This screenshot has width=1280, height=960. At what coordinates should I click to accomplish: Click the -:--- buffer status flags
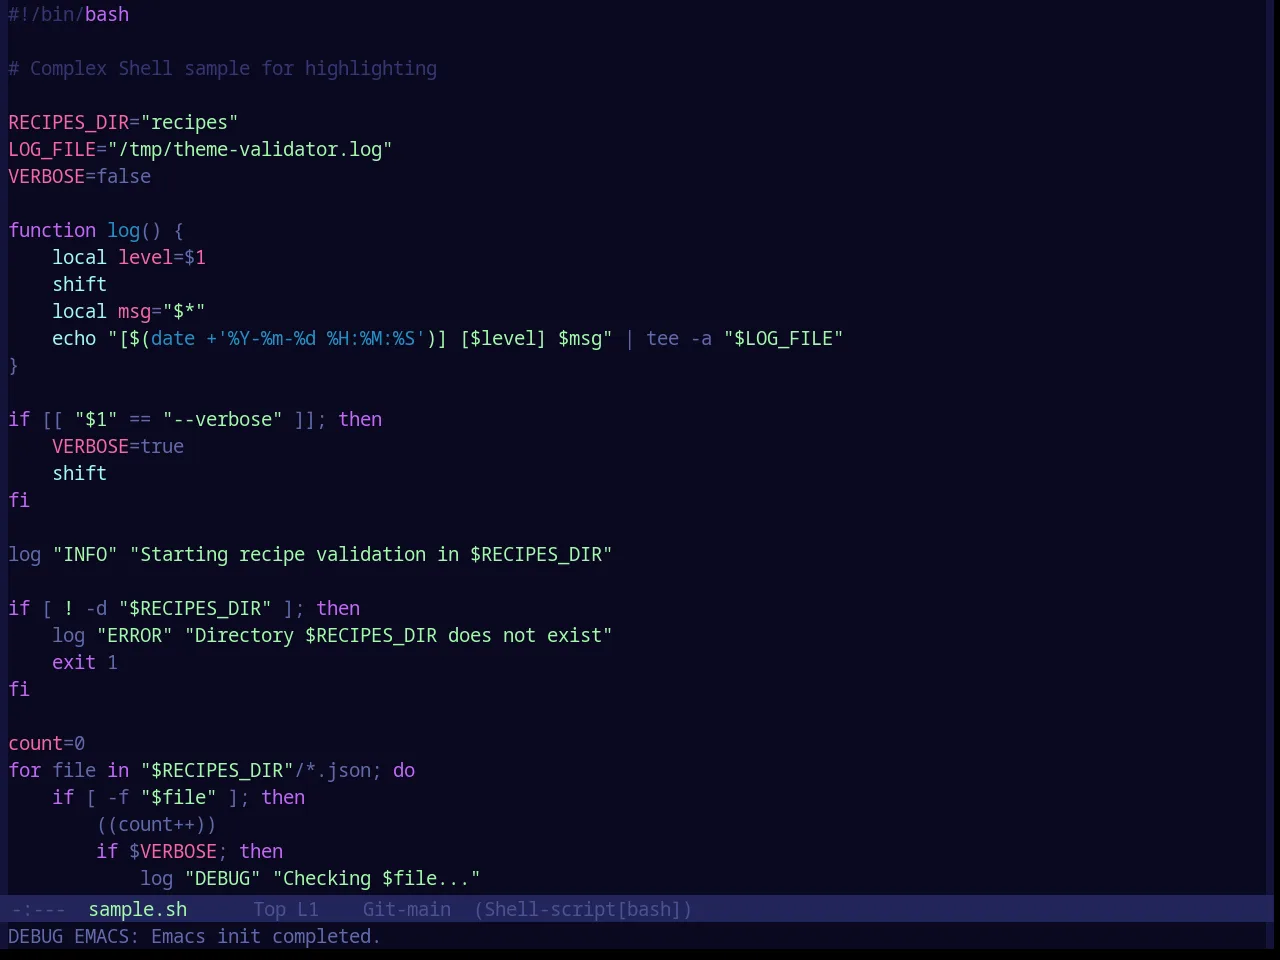38,909
